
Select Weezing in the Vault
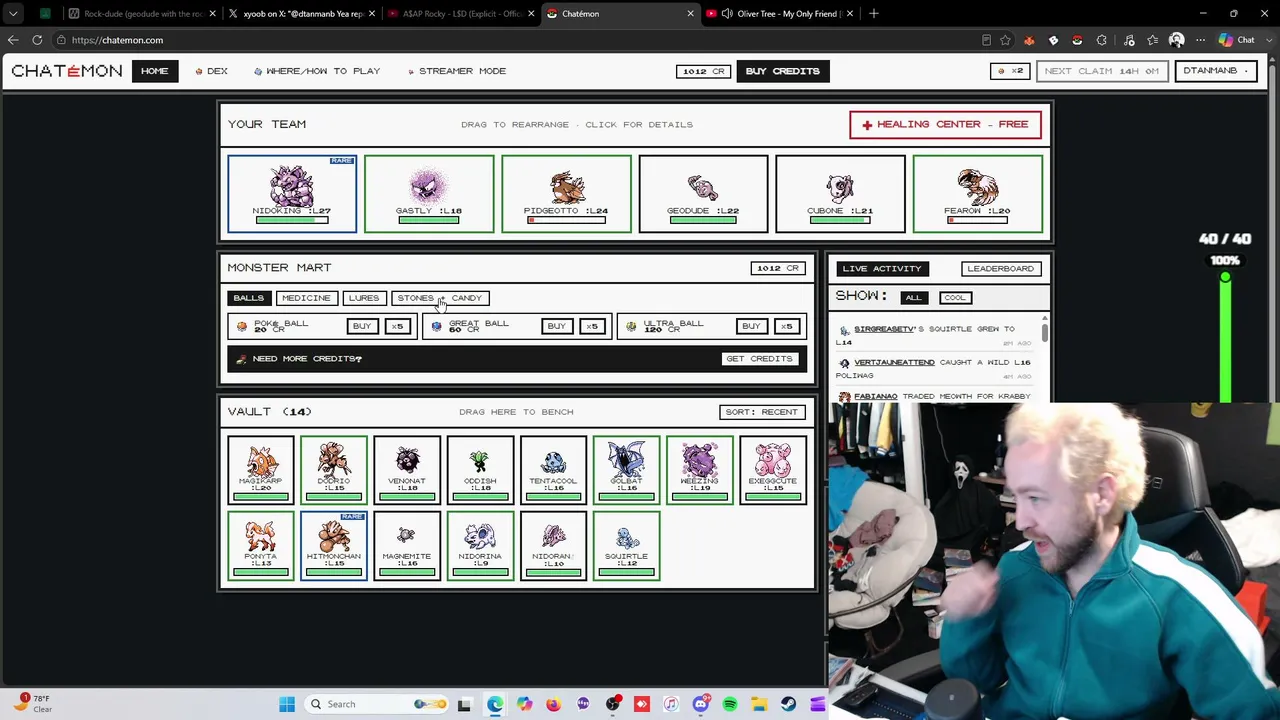click(x=699, y=470)
